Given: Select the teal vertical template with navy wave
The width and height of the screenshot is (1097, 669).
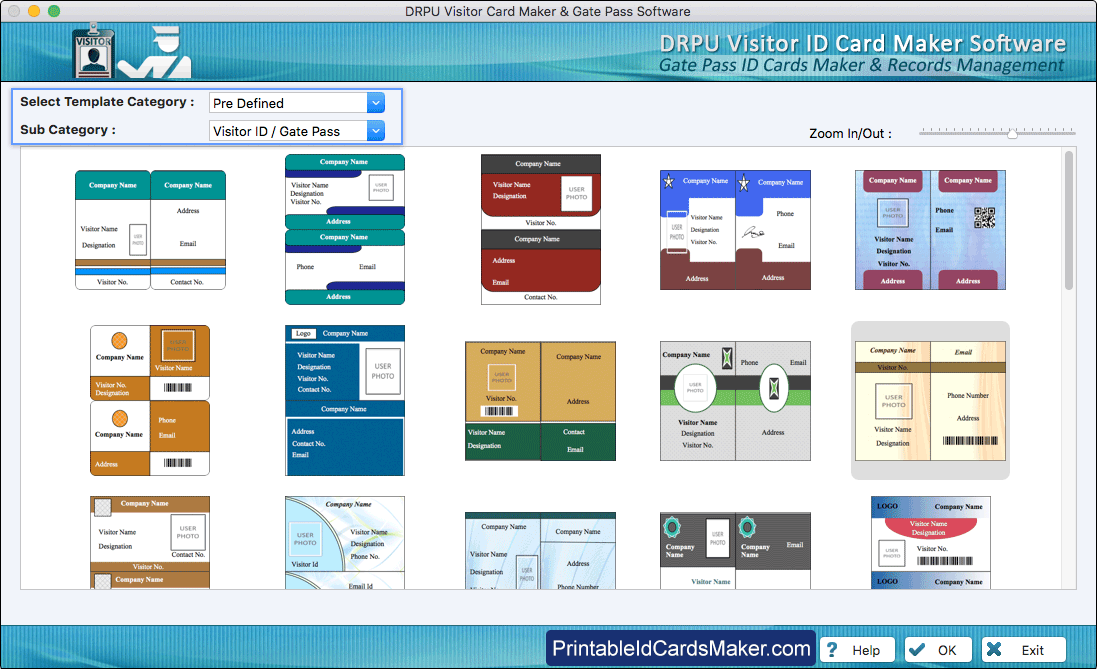Looking at the screenshot, I should (x=345, y=230).
